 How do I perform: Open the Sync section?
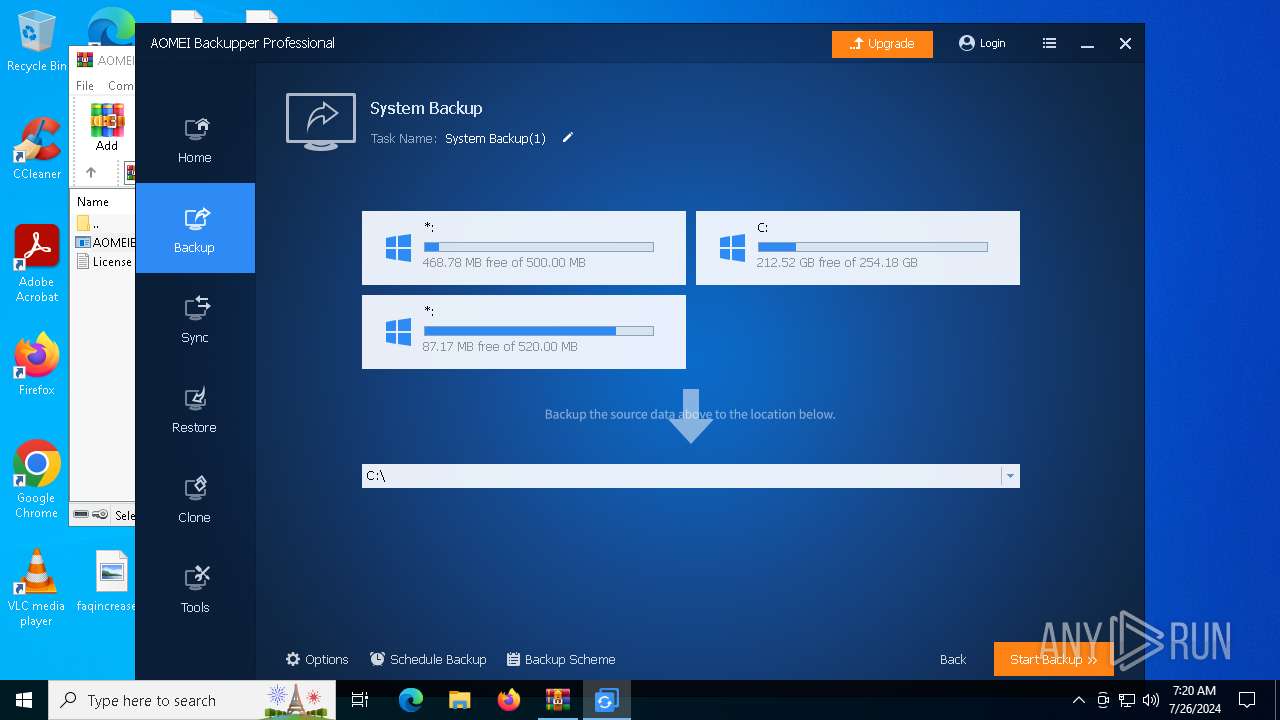[x=195, y=318]
